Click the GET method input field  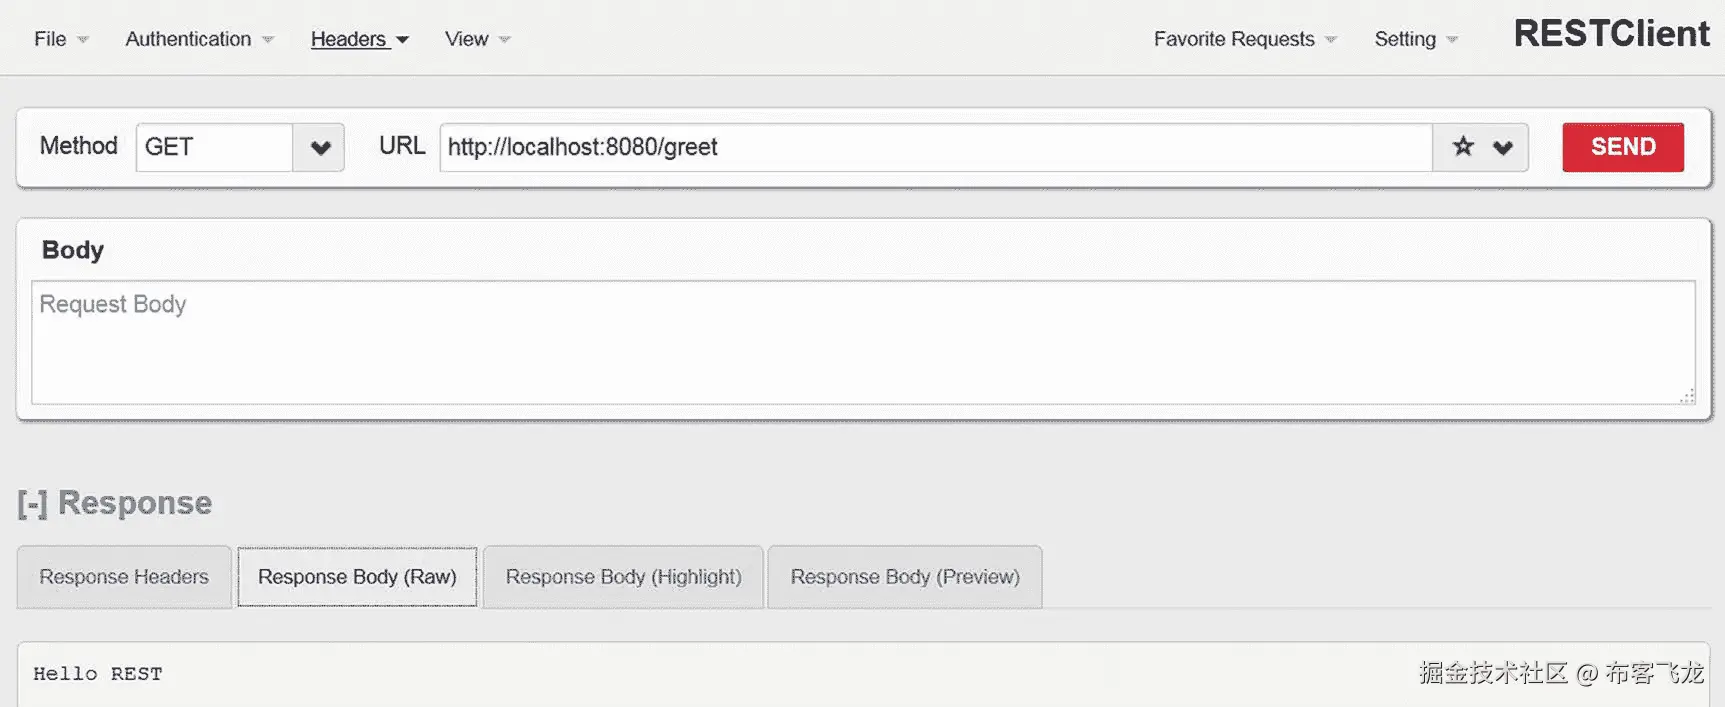coord(214,147)
